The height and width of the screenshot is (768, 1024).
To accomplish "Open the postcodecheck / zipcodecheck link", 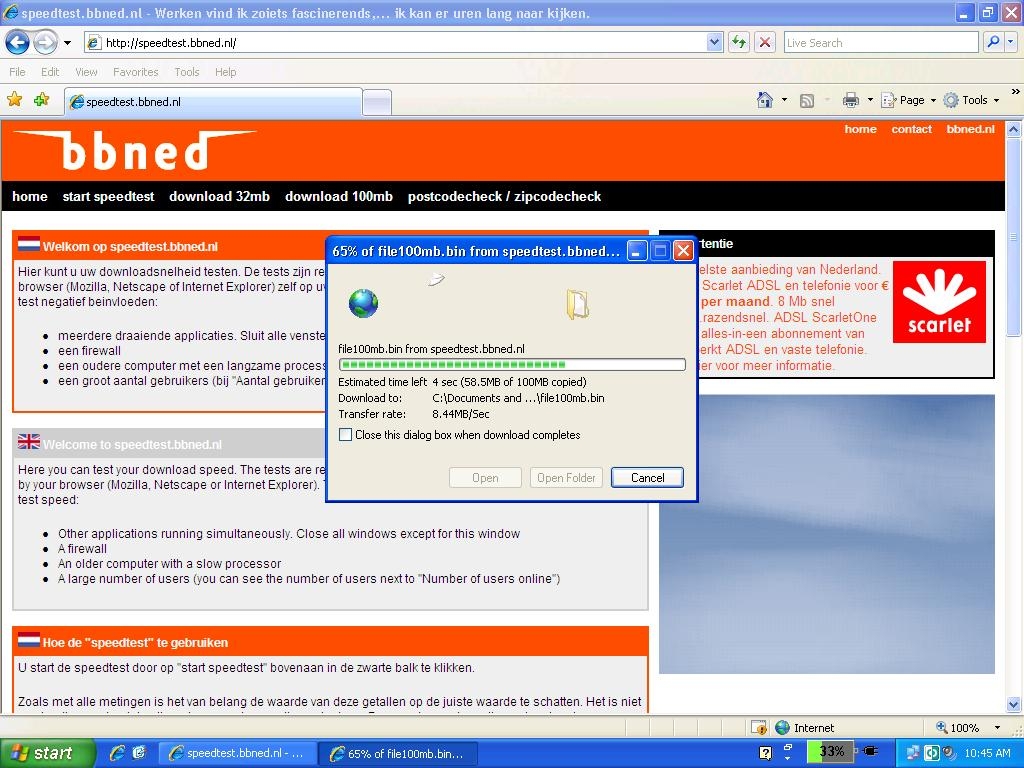I will [x=504, y=197].
